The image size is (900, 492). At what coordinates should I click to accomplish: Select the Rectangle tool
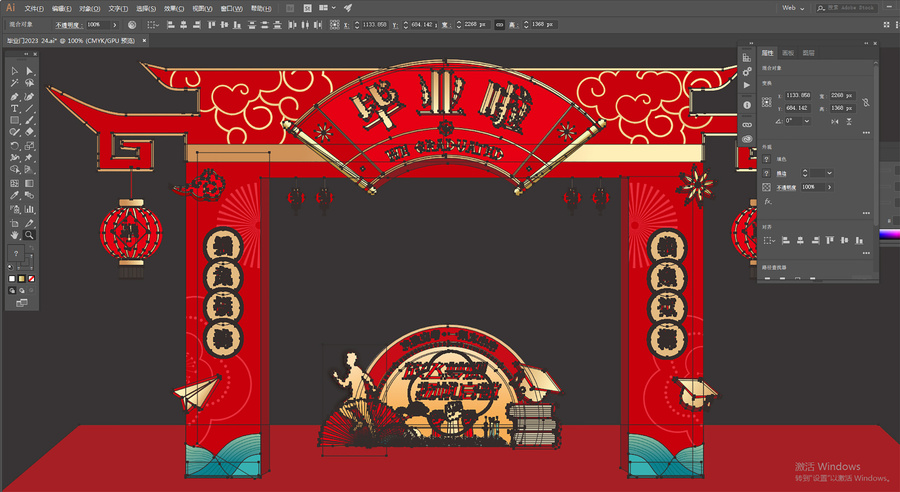15,121
